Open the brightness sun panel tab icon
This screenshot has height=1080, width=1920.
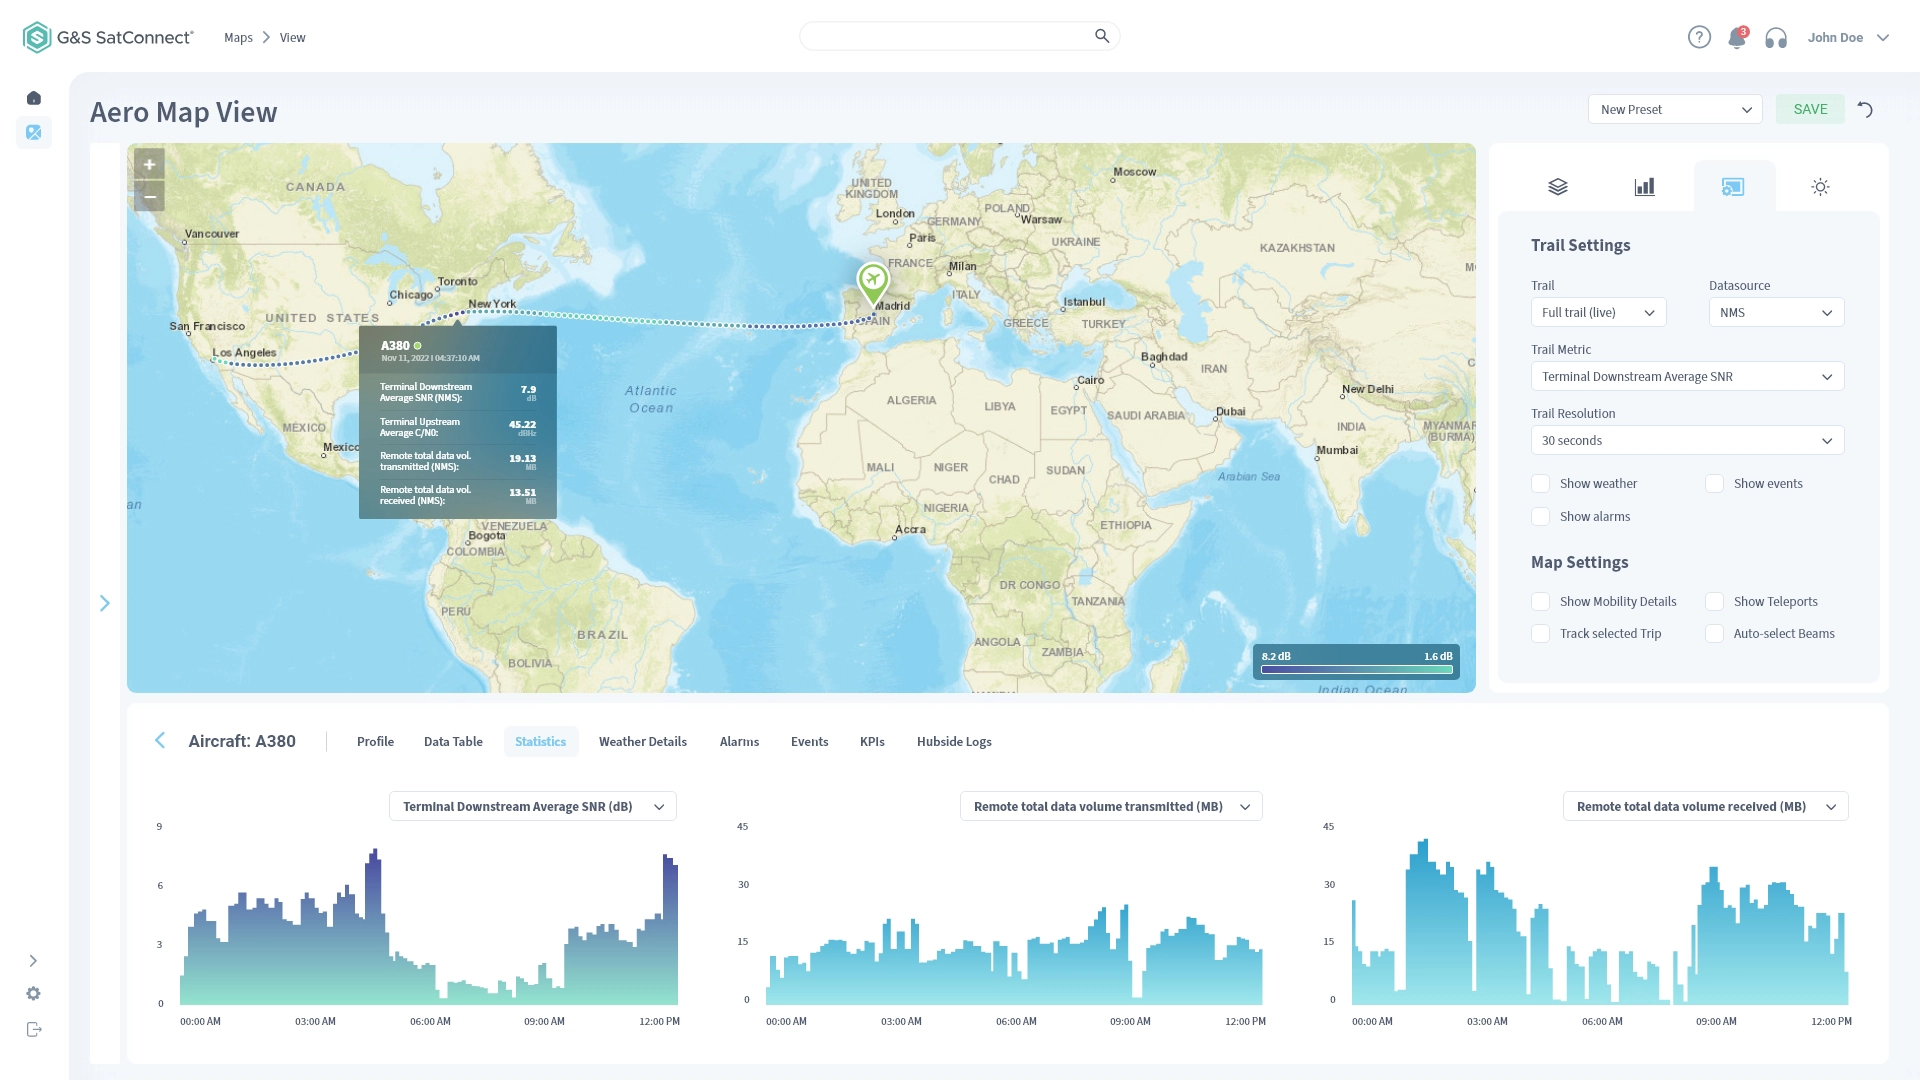[1820, 187]
